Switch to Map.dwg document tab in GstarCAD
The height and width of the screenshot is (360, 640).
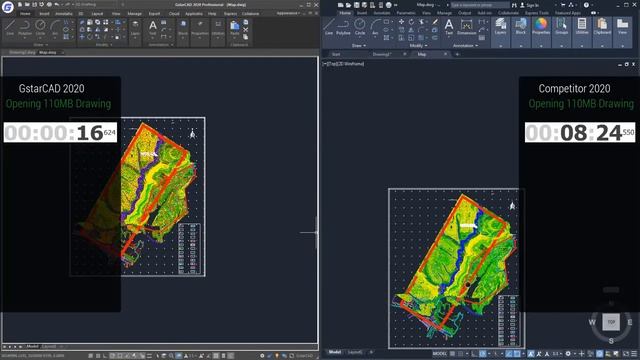point(48,52)
